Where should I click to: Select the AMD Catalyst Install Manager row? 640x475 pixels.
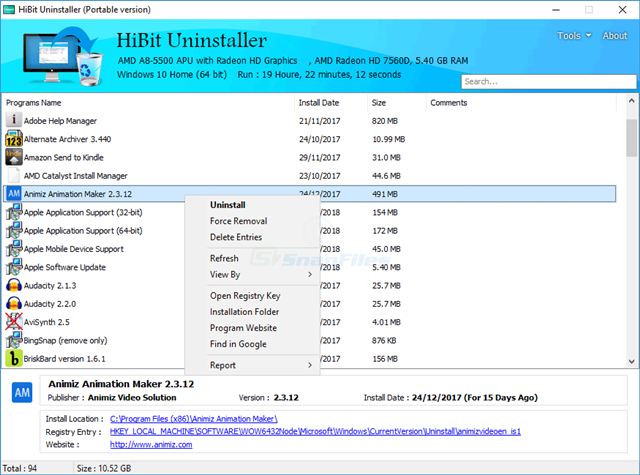309,176
